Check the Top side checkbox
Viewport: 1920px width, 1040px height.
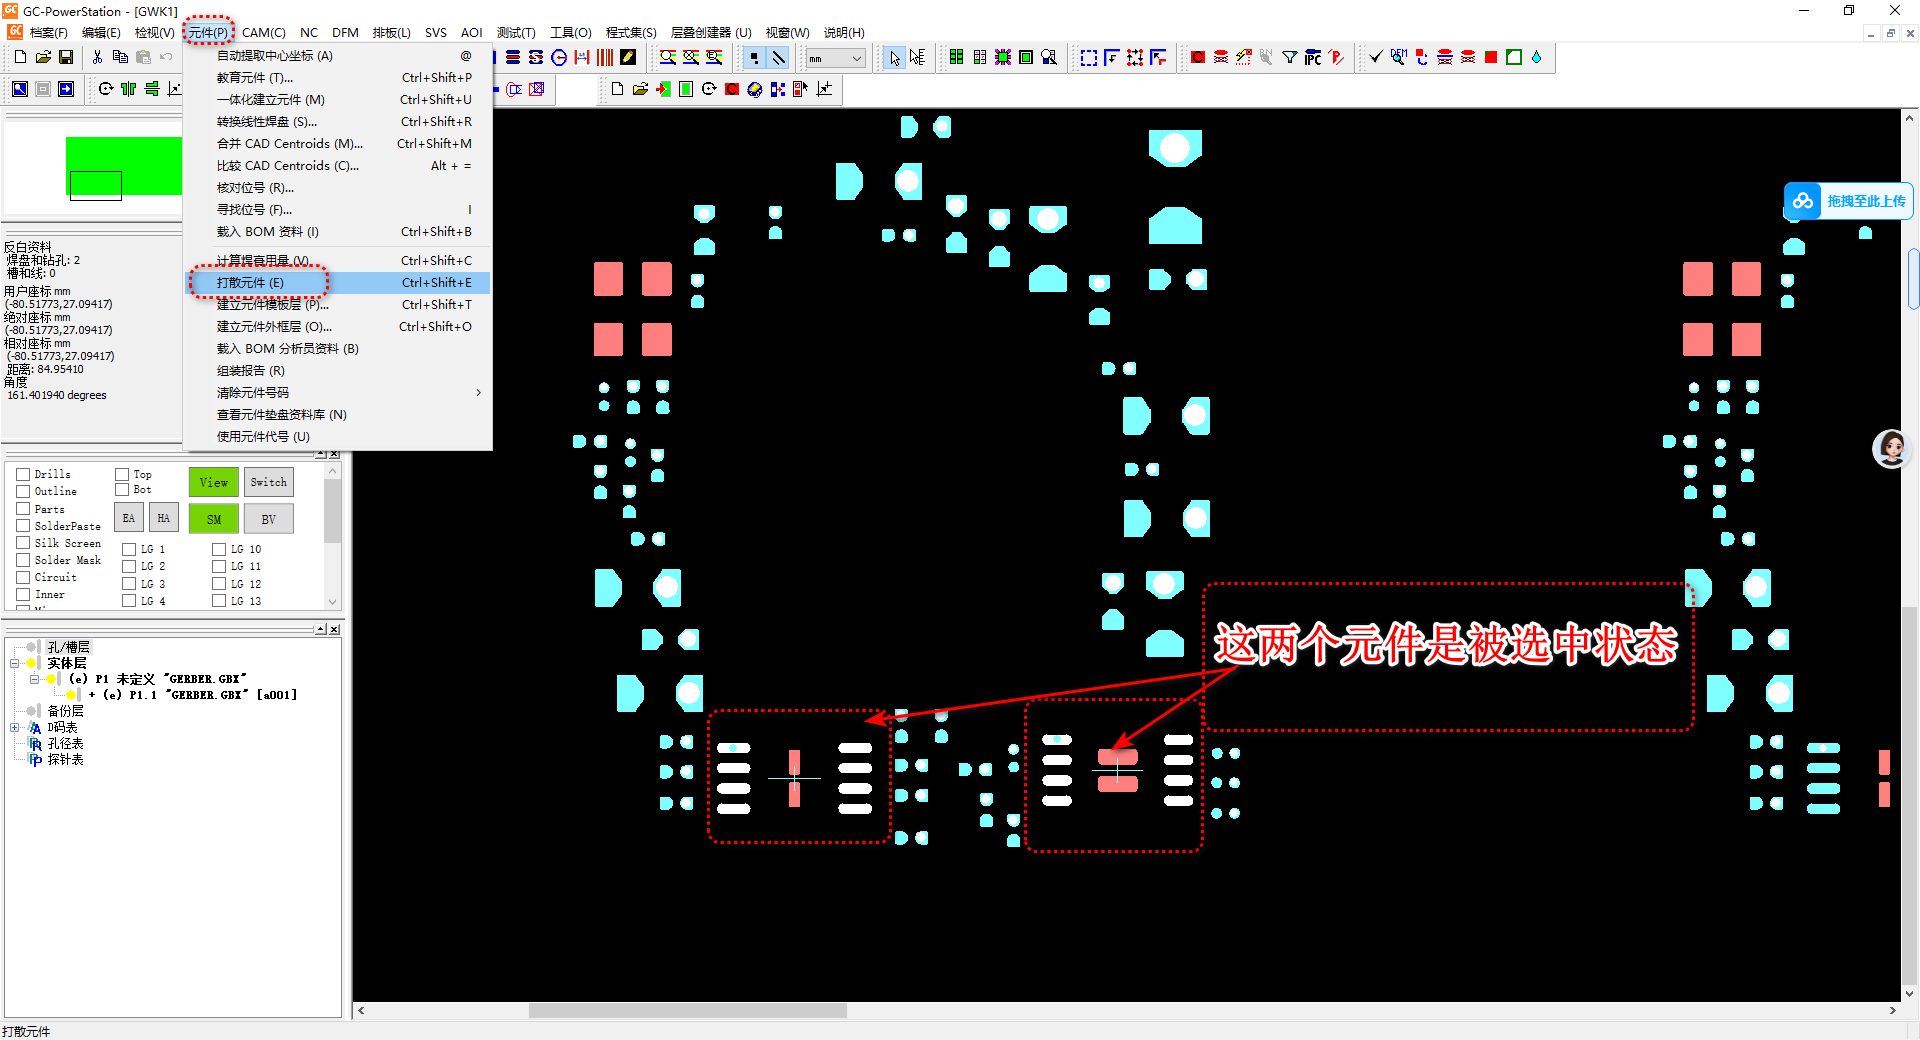tap(122, 474)
